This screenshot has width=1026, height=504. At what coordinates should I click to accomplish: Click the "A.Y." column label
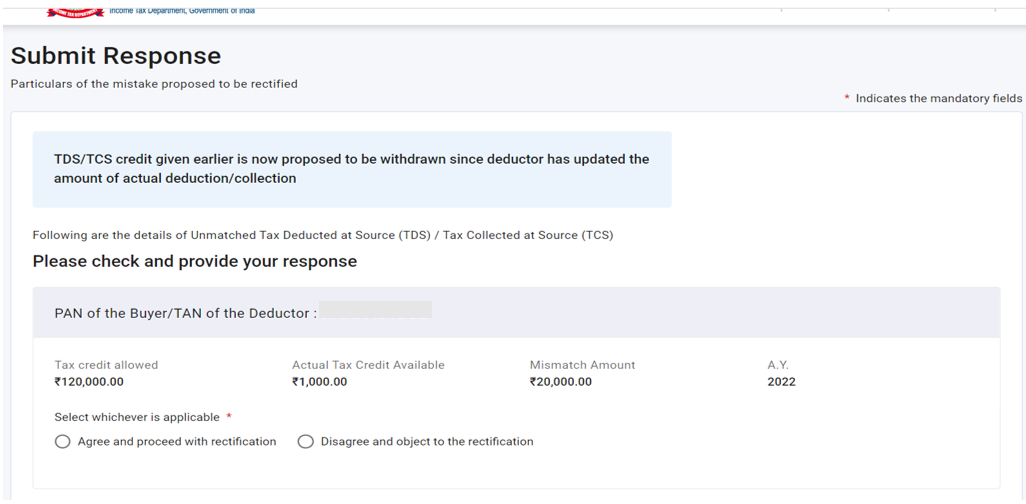click(x=778, y=365)
